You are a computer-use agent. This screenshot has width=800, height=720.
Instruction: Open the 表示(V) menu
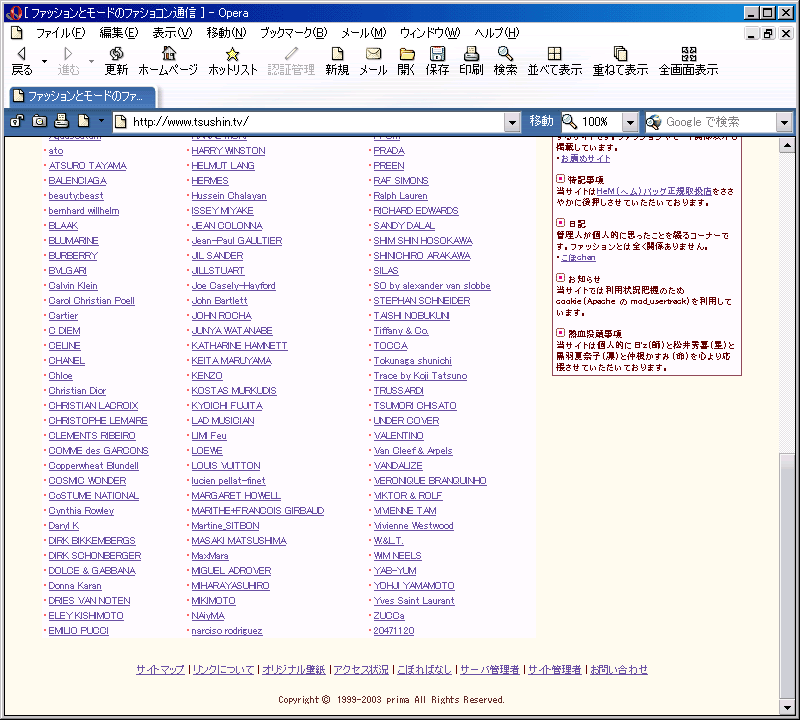(172, 33)
